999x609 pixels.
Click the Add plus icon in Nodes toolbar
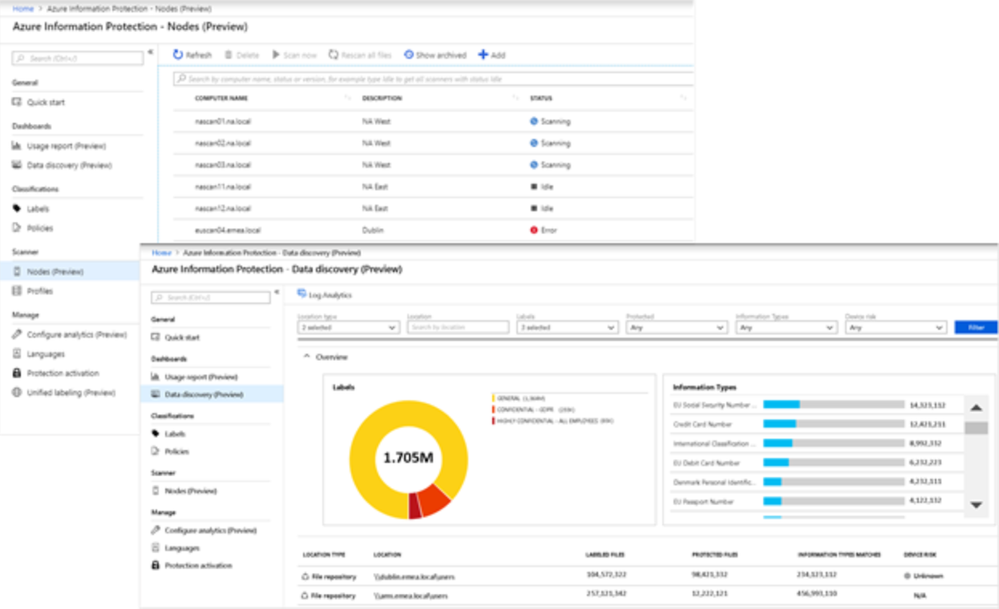pyautogui.click(x=483, y=55)
